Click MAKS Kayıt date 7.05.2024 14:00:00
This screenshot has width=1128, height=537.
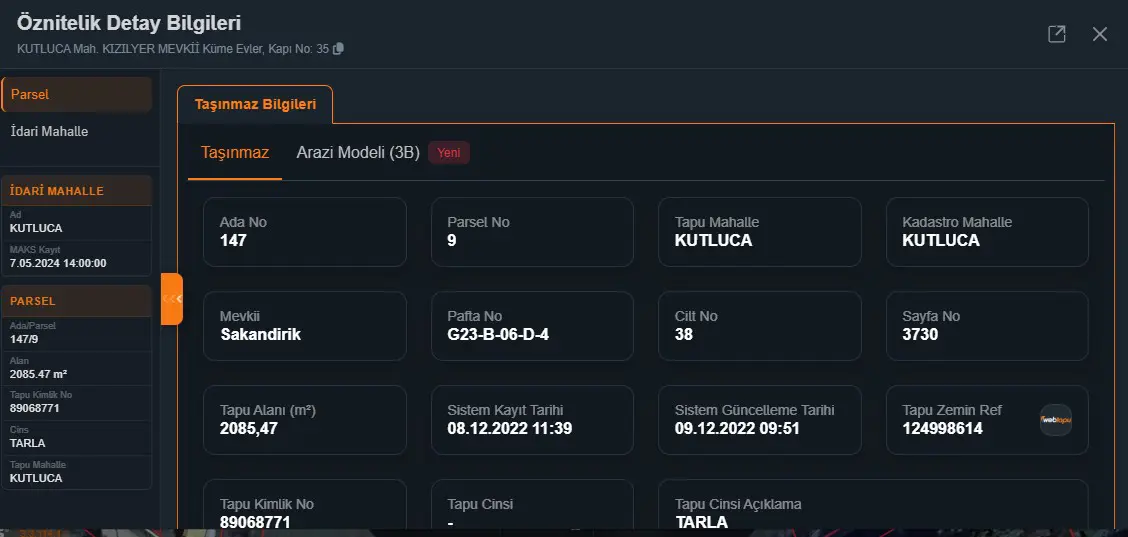[58, 263]
